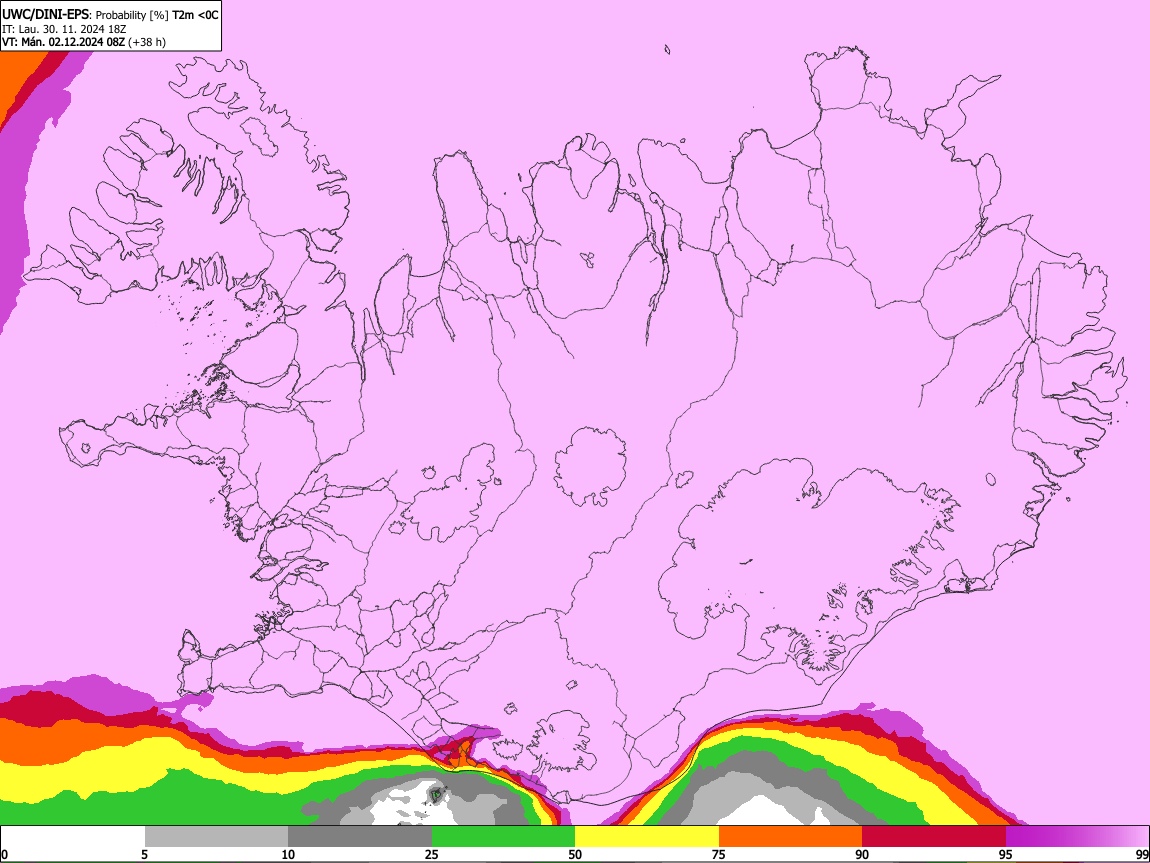
Task: Click the 'IT: Lau. 30. 11. 2024 18Z' line
Action: coord(64,29)
